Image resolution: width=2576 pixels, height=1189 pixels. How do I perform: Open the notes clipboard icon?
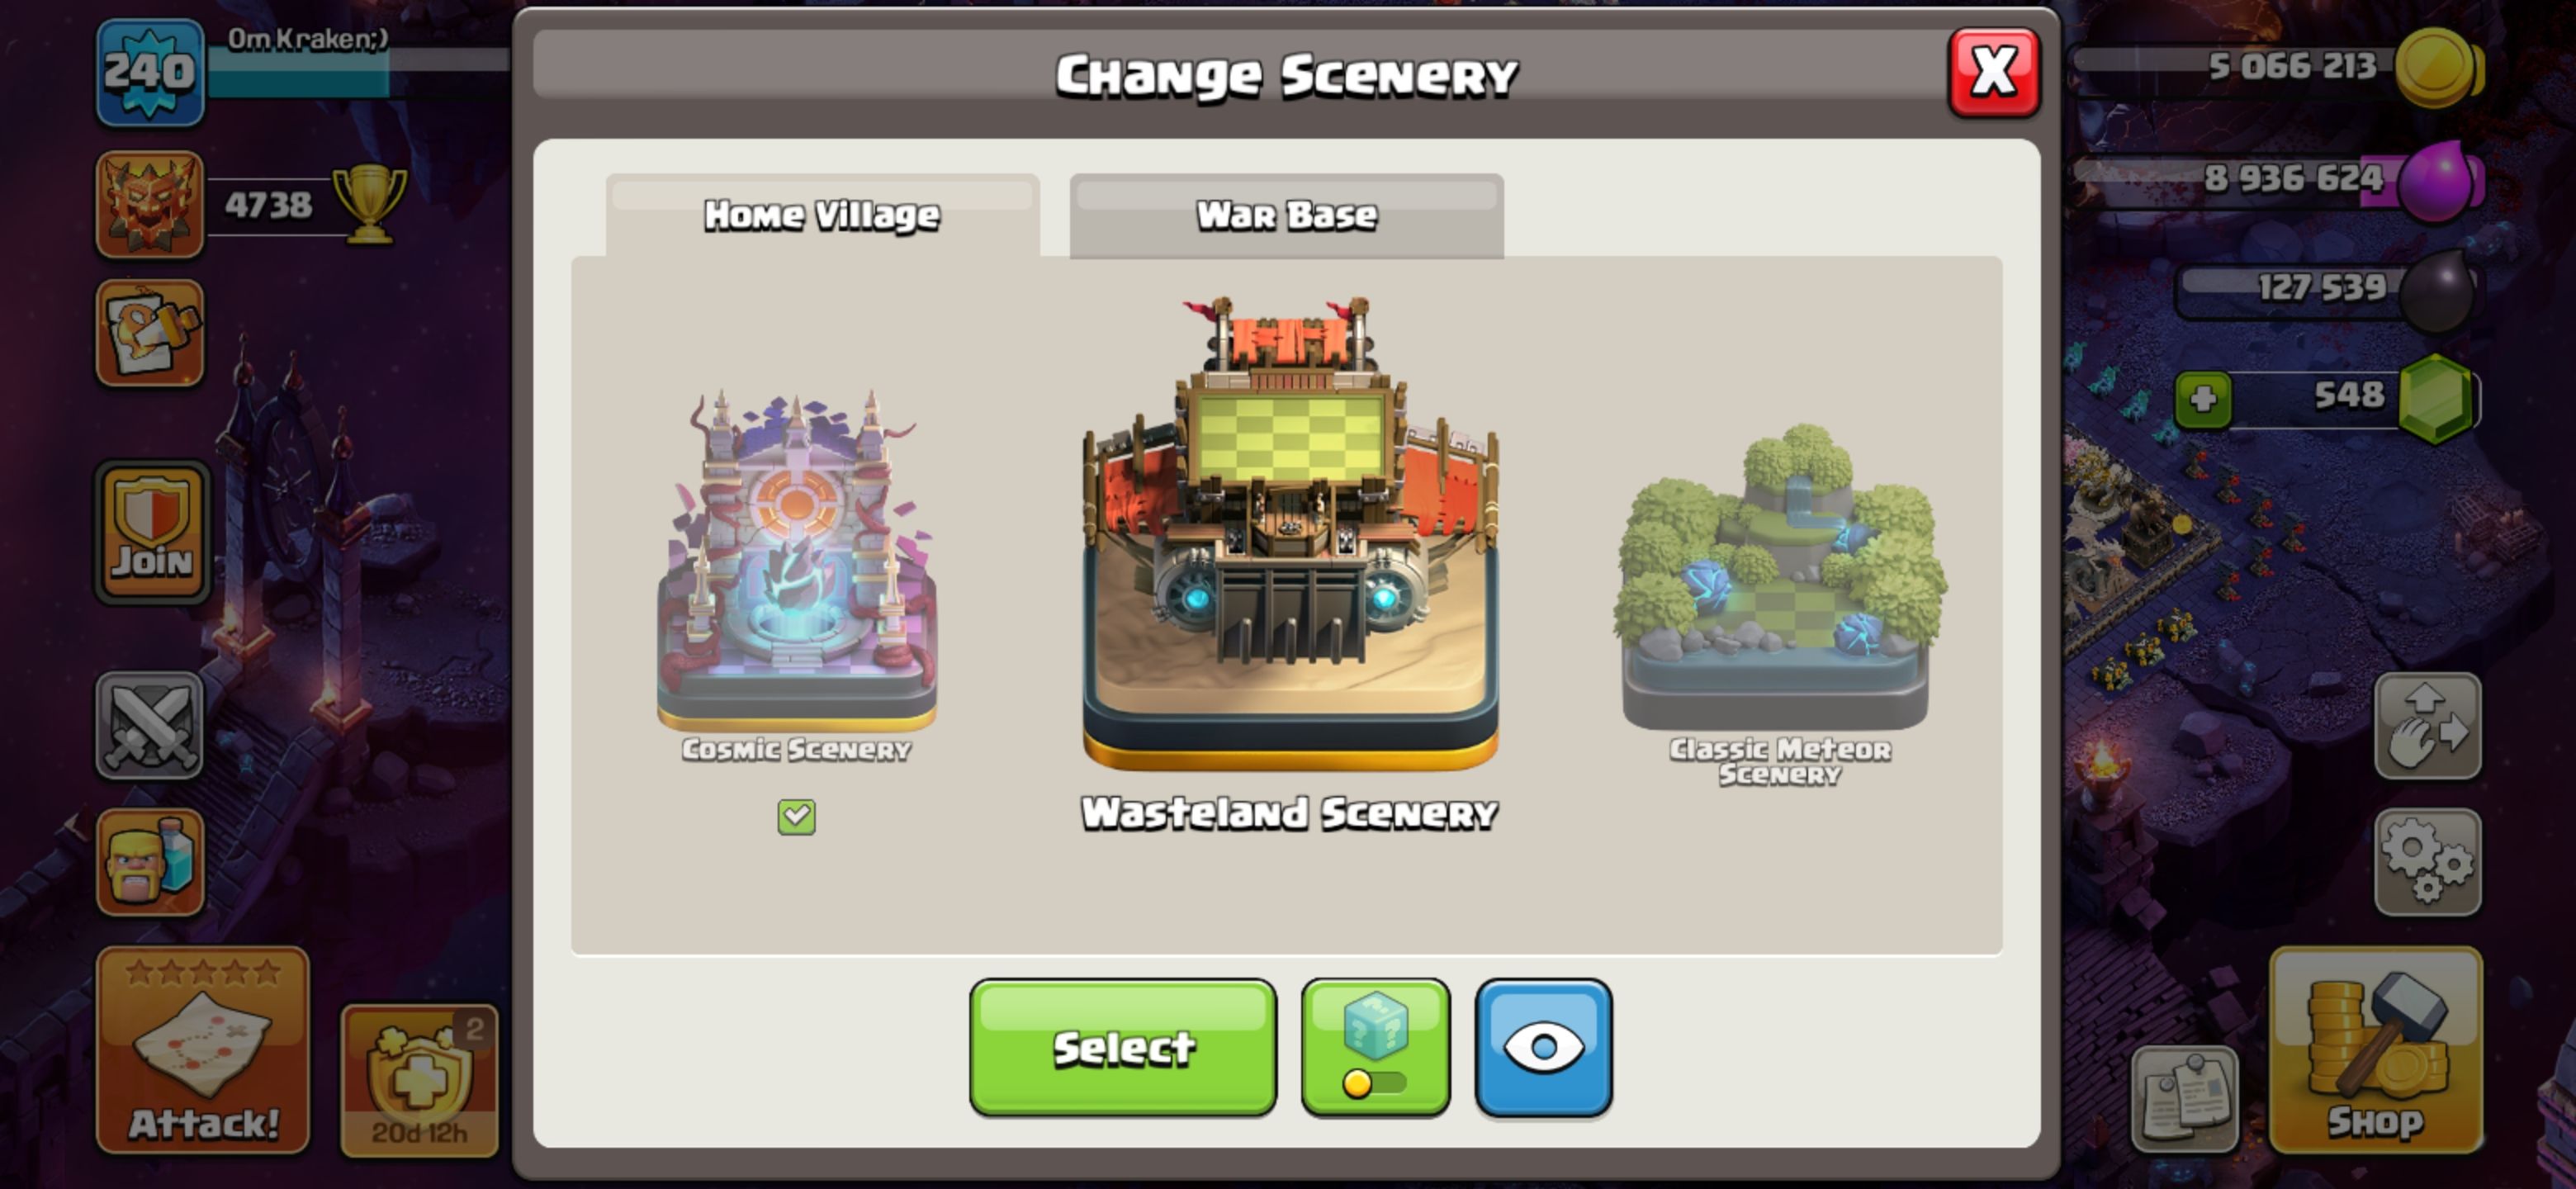(2185, 1099)
